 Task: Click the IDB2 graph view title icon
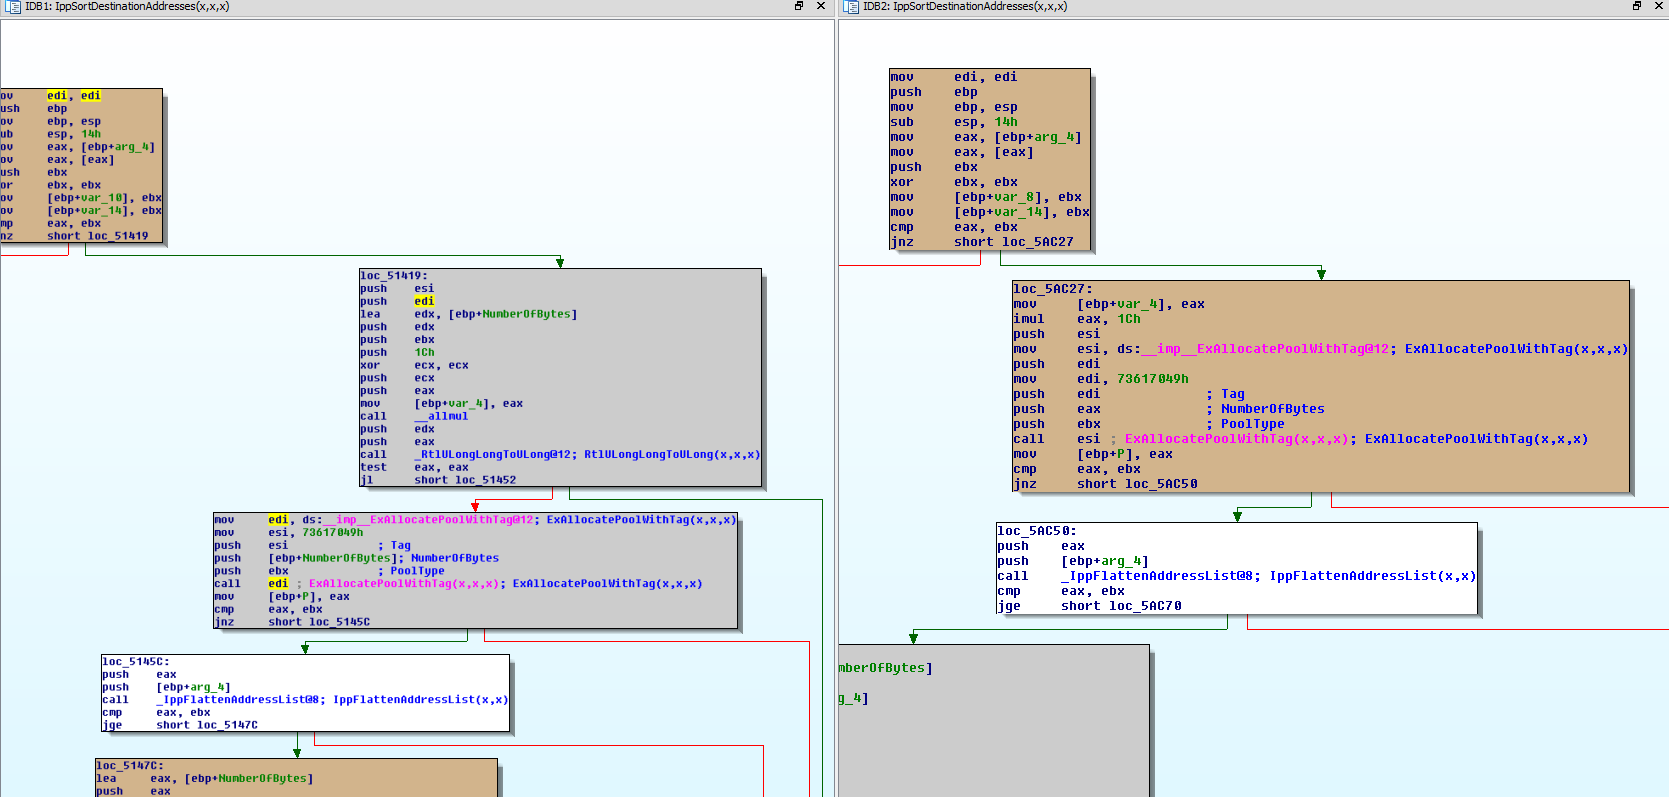coord(851,7)
